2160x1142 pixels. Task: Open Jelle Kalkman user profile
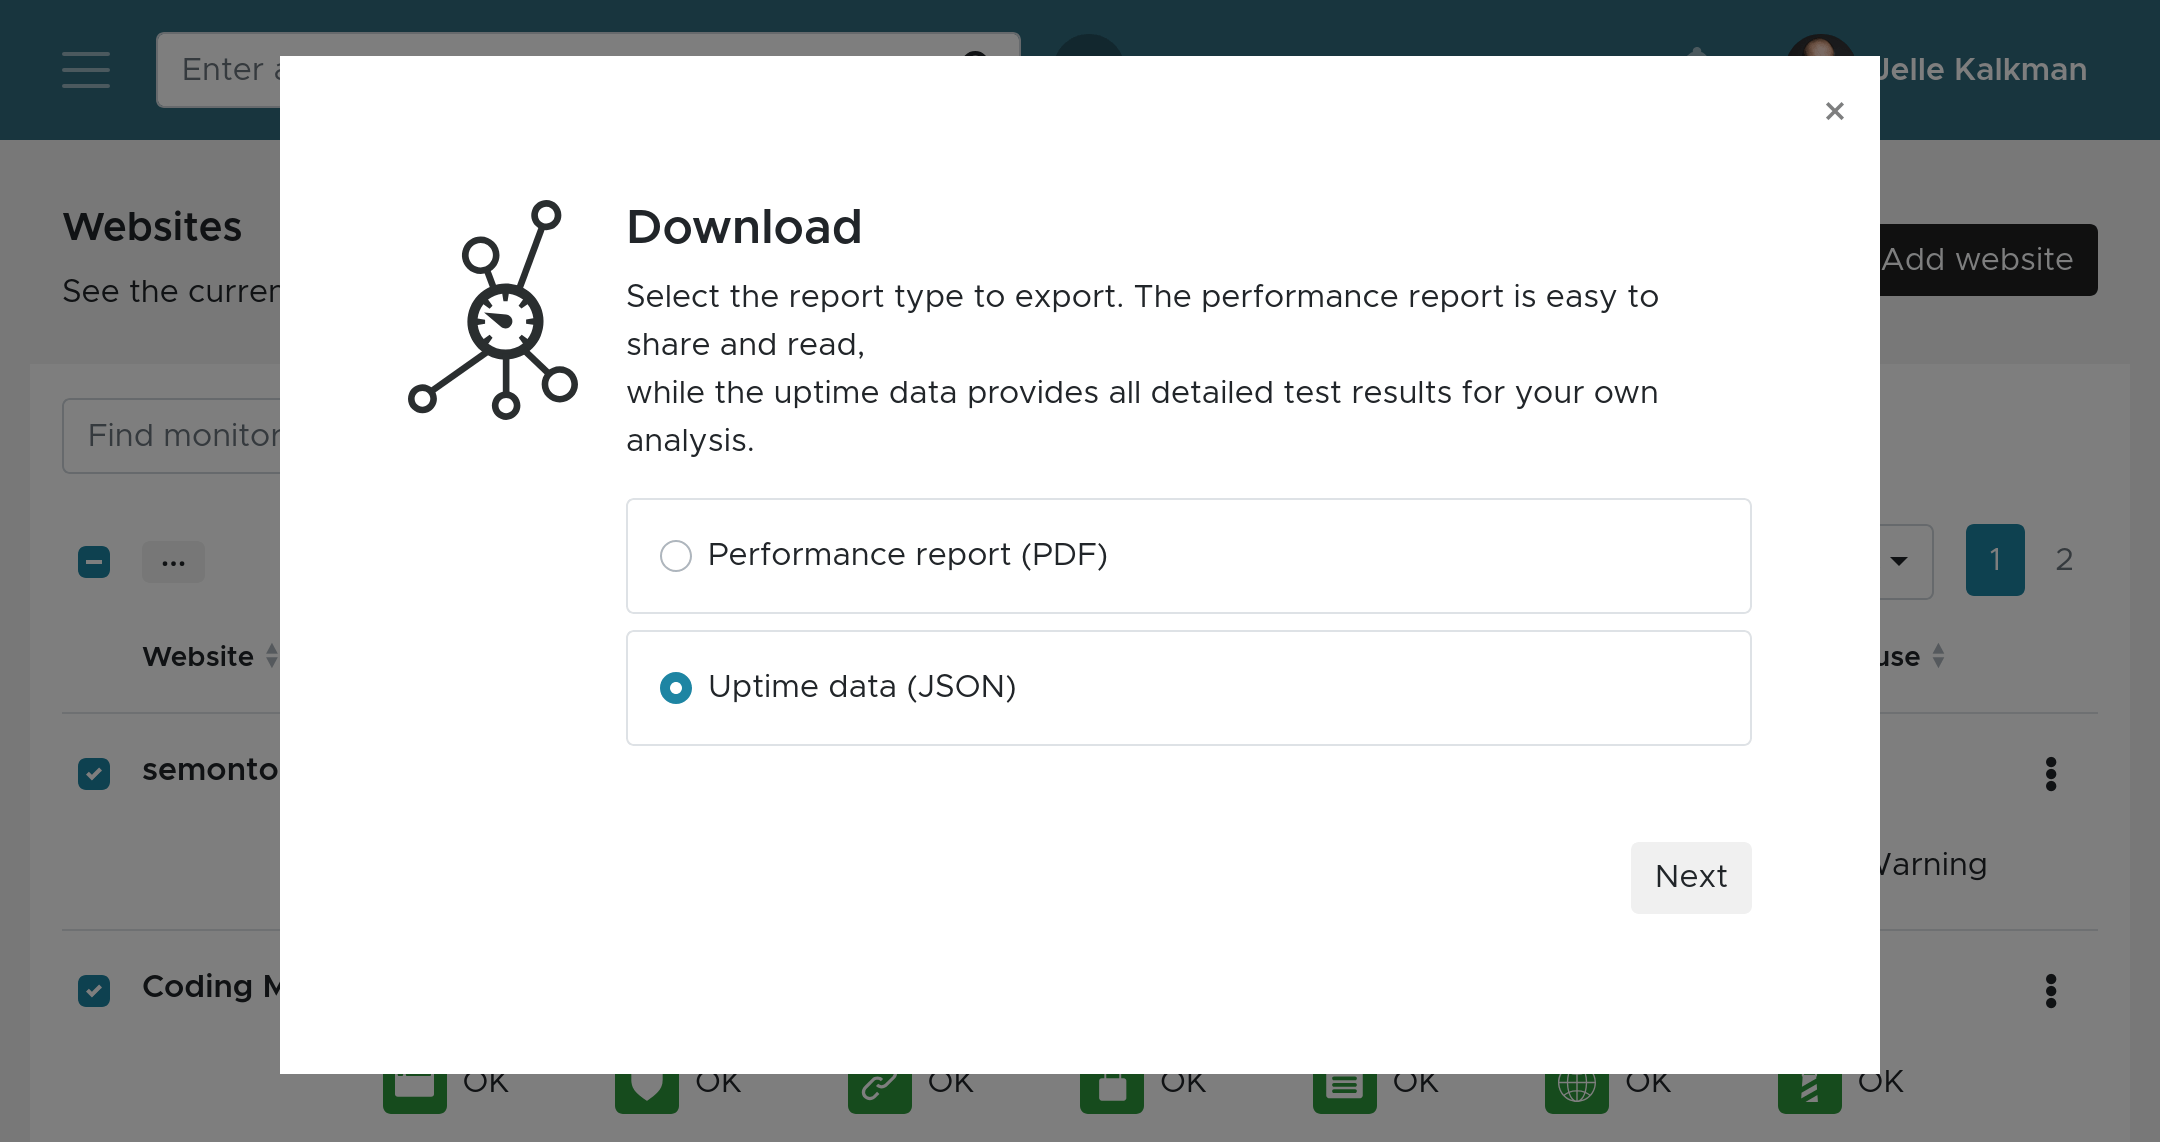click(1980, 70)
